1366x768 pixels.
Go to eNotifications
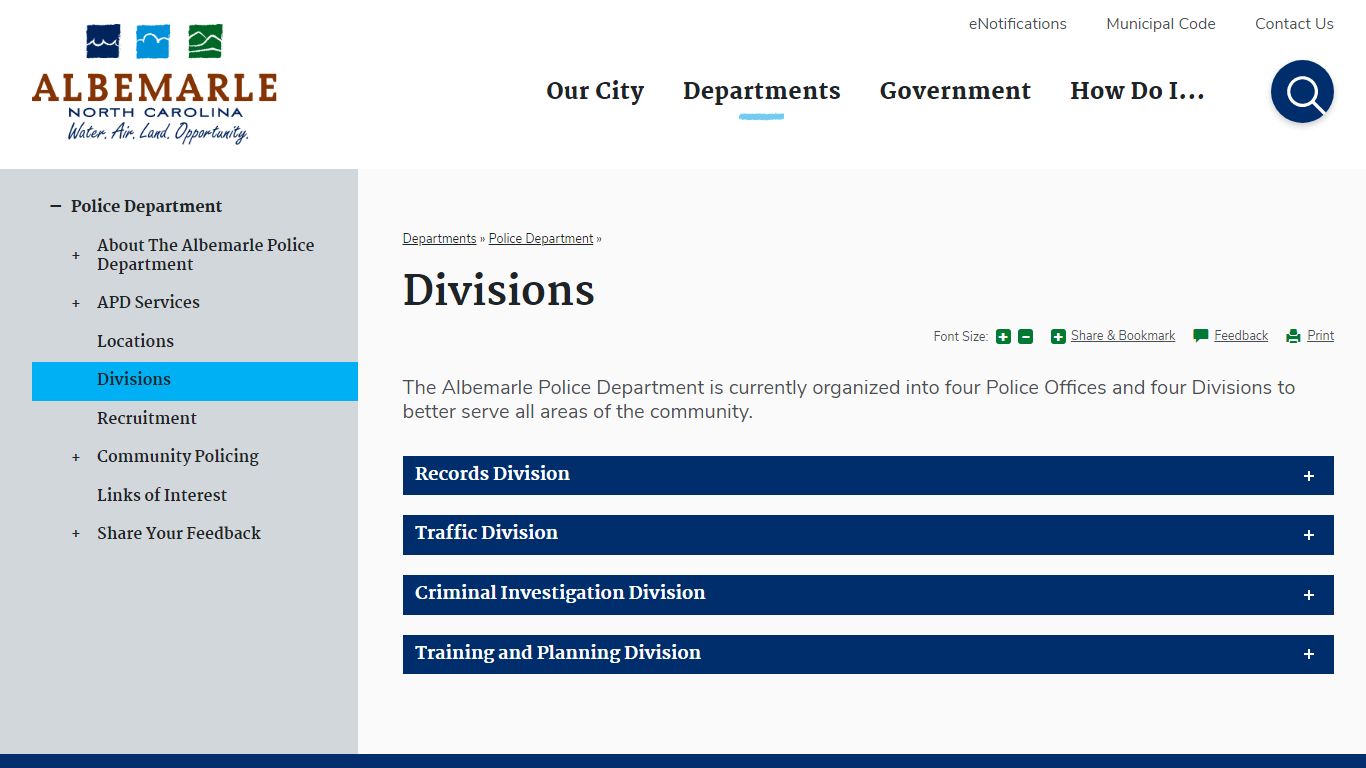pyautogui.click(x=1018, y=24)
